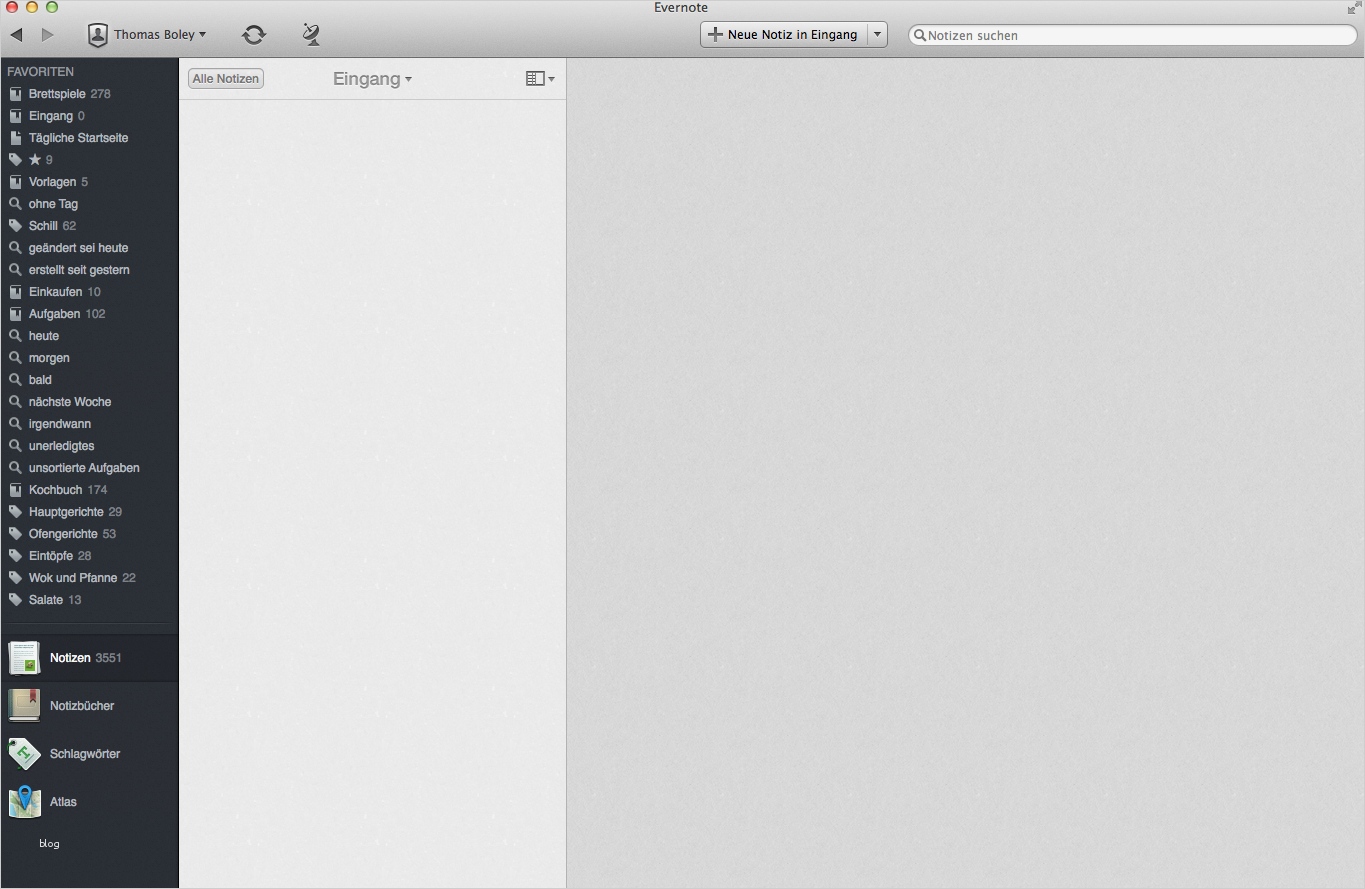Click the magnifier icon beside ohne Tag

[15, 204]
